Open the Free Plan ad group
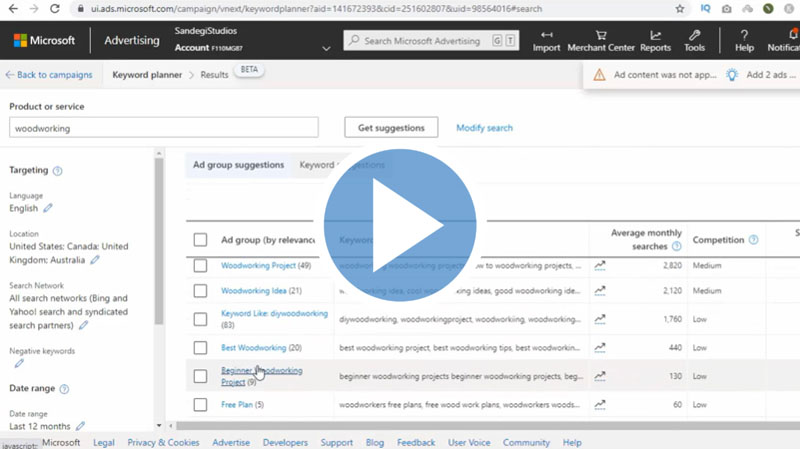The image size is (800, 449). click(x=237, y=405)
